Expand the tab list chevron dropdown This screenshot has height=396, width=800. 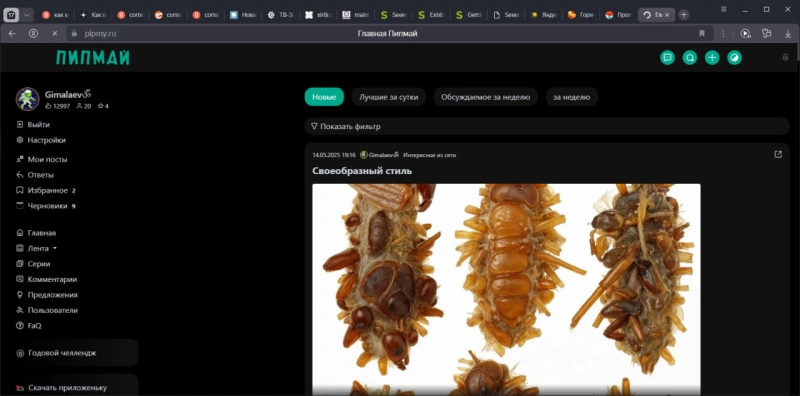(x=27, y=15)
